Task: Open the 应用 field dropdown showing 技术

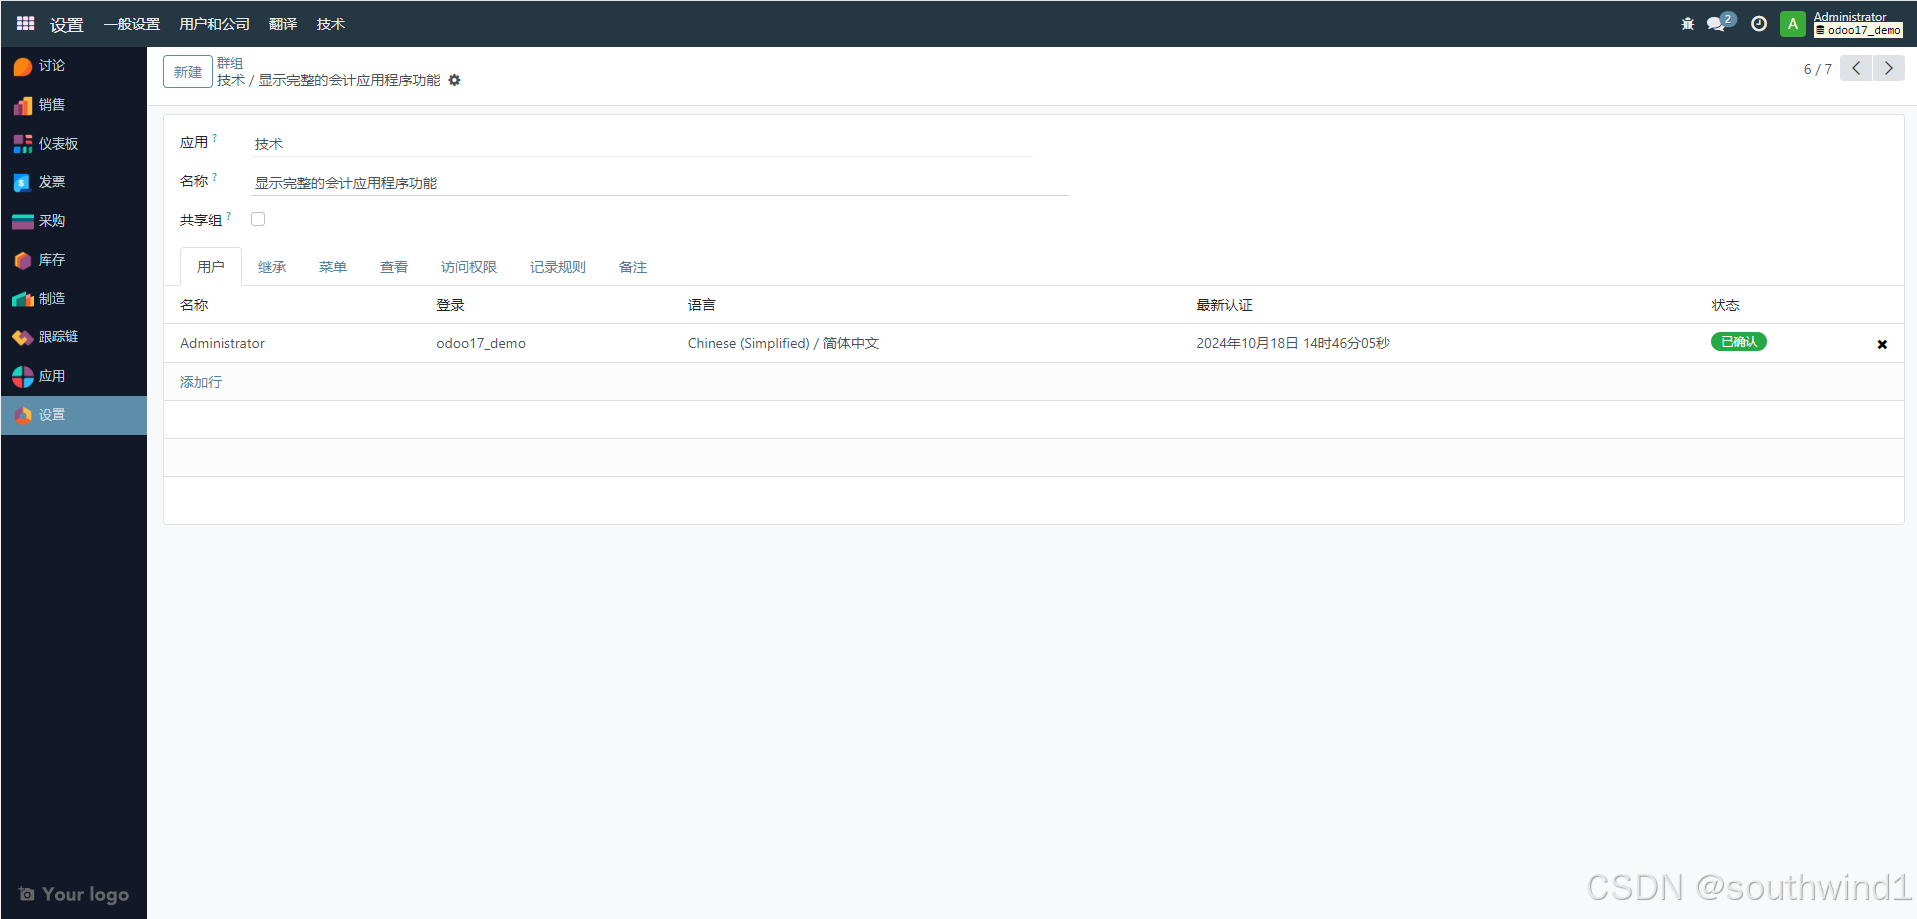Action: (x=642, y=144)
